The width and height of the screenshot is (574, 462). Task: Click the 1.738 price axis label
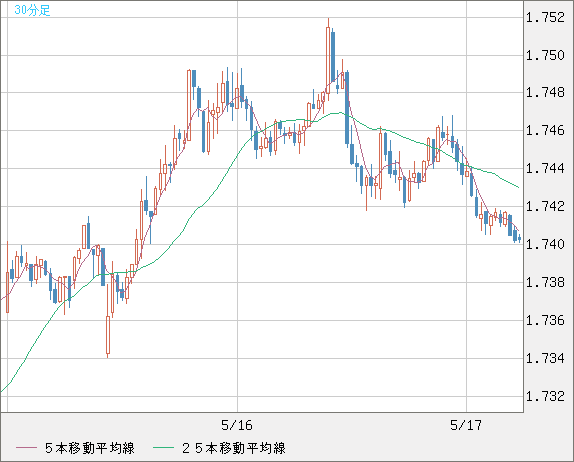[545, 282]
